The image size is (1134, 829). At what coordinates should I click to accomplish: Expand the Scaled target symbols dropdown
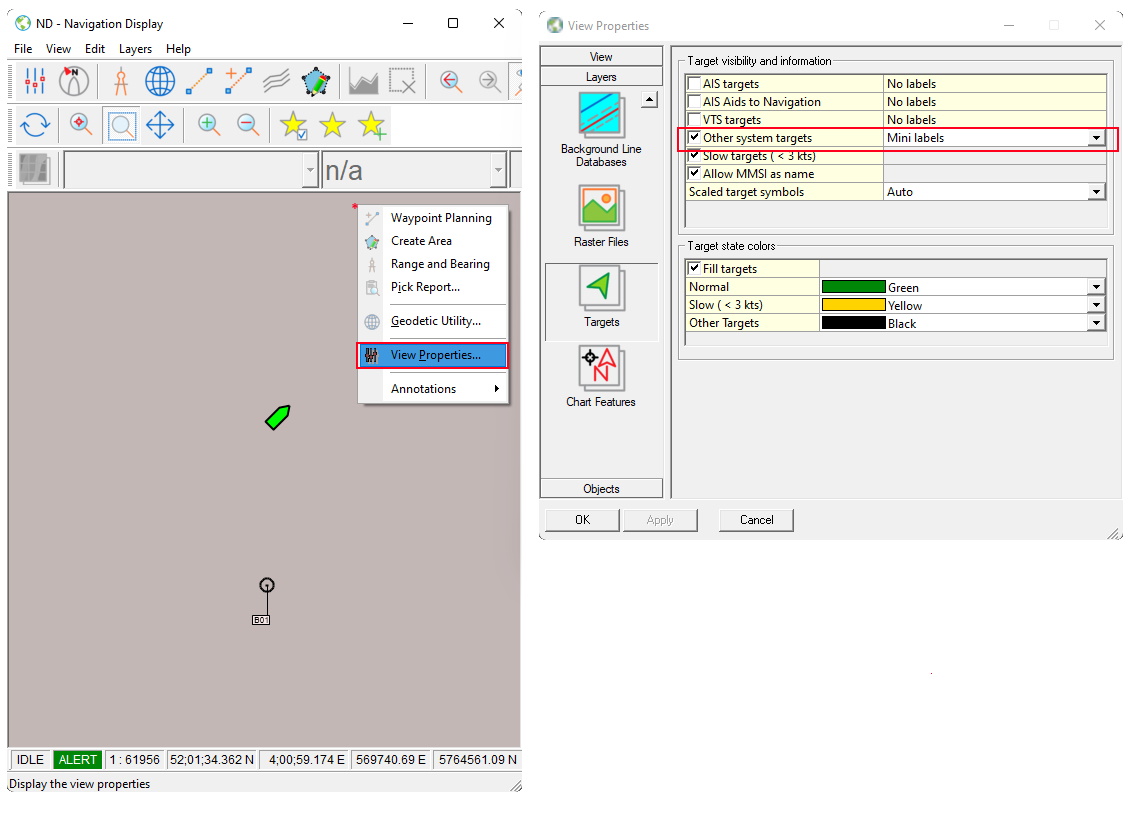click(1096, 192)
